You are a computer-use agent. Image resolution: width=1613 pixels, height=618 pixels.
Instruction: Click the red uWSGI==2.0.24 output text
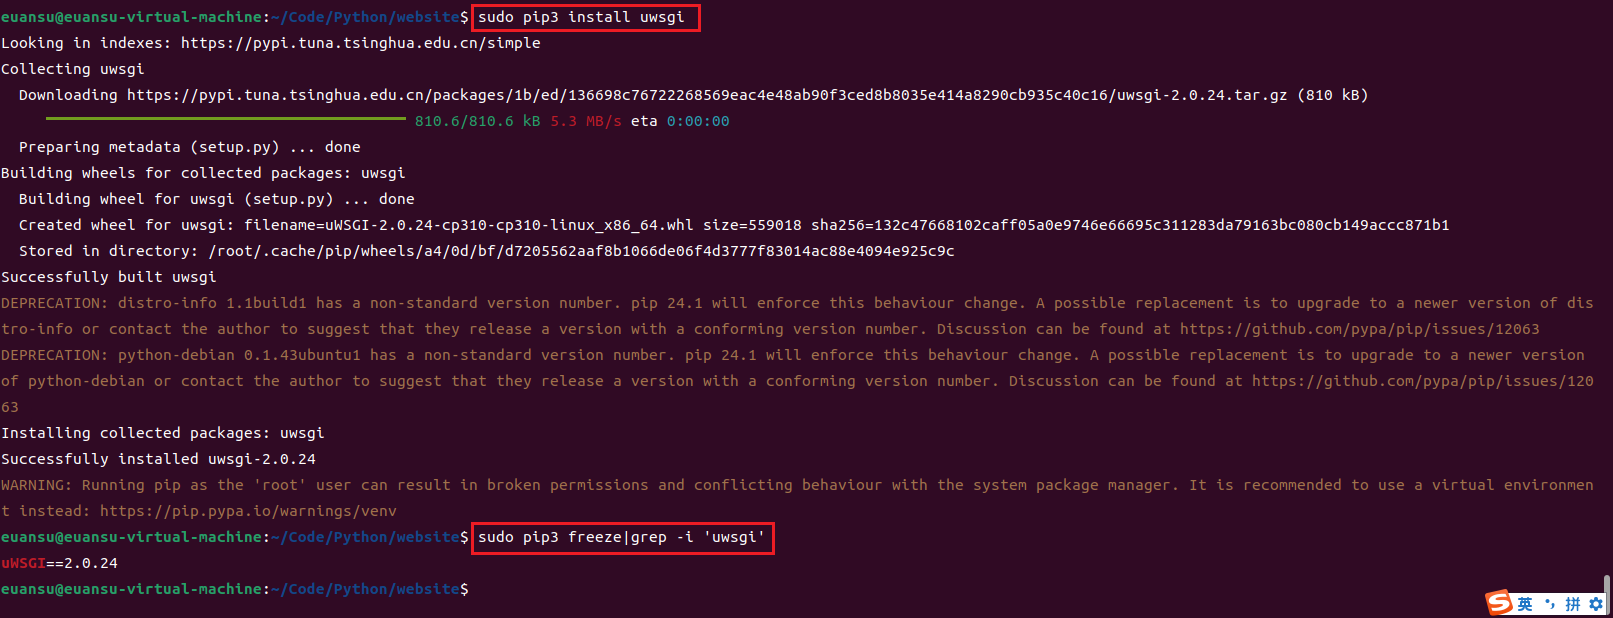click(x=59, y=563)
